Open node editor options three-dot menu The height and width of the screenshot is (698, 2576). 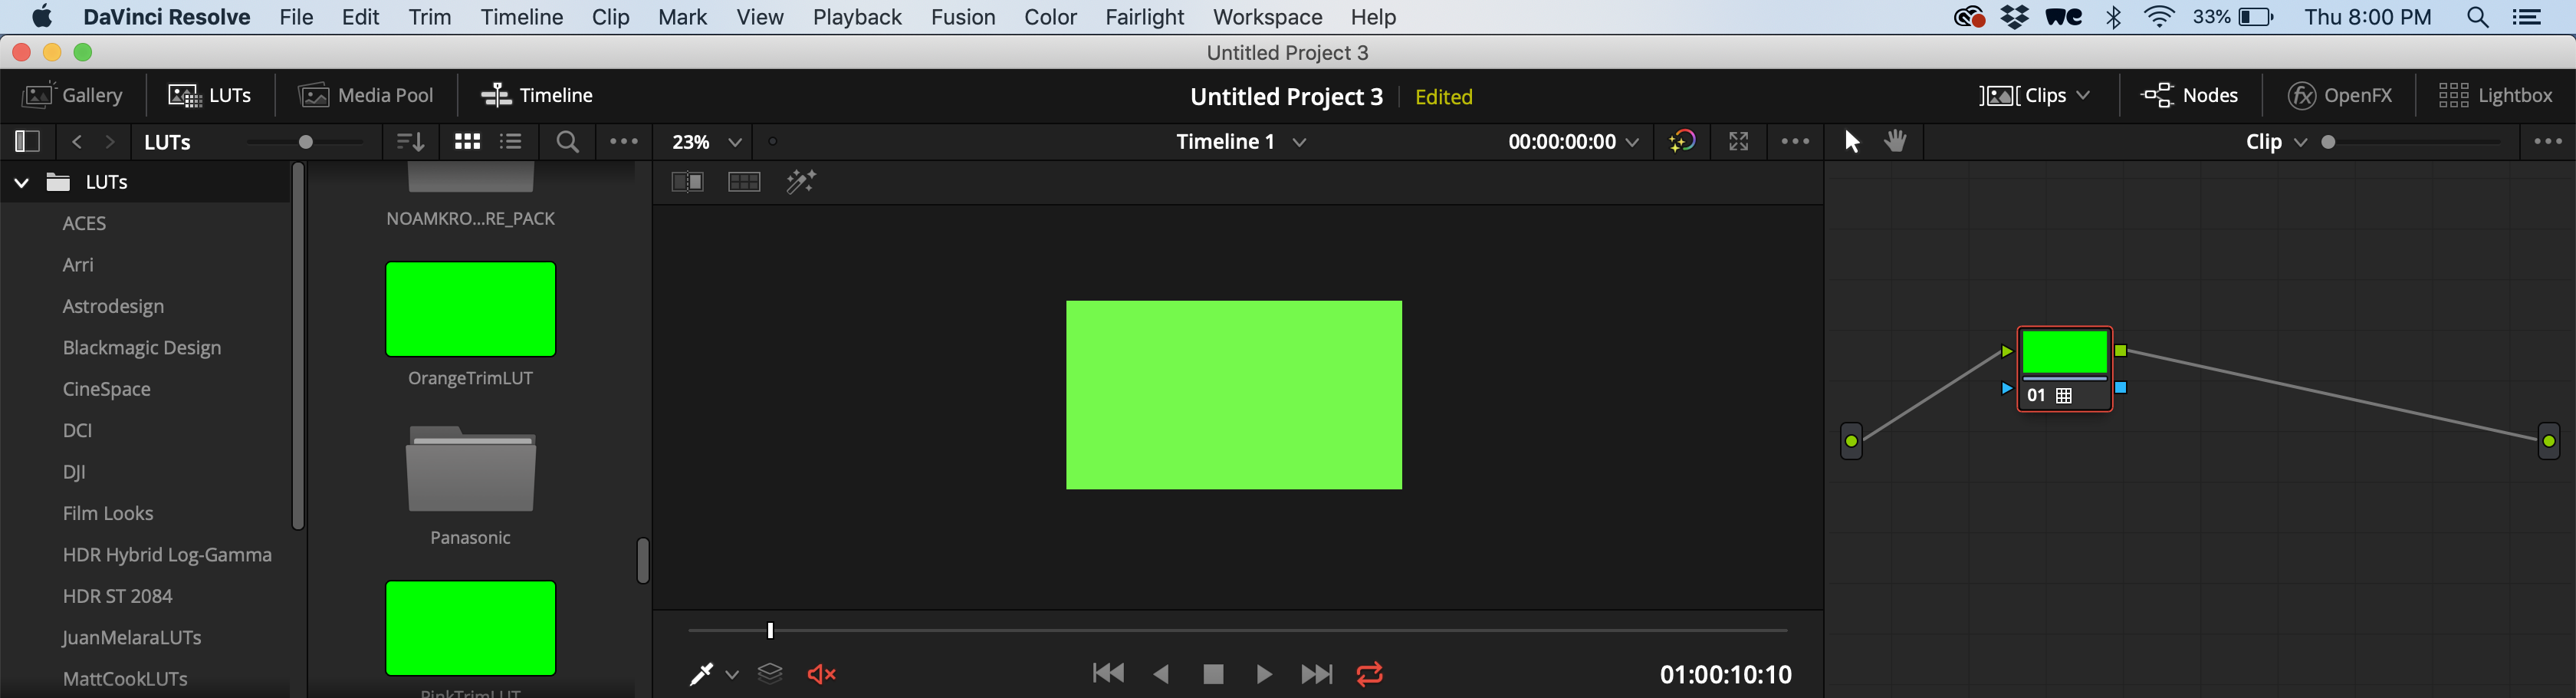(2547, 142)
